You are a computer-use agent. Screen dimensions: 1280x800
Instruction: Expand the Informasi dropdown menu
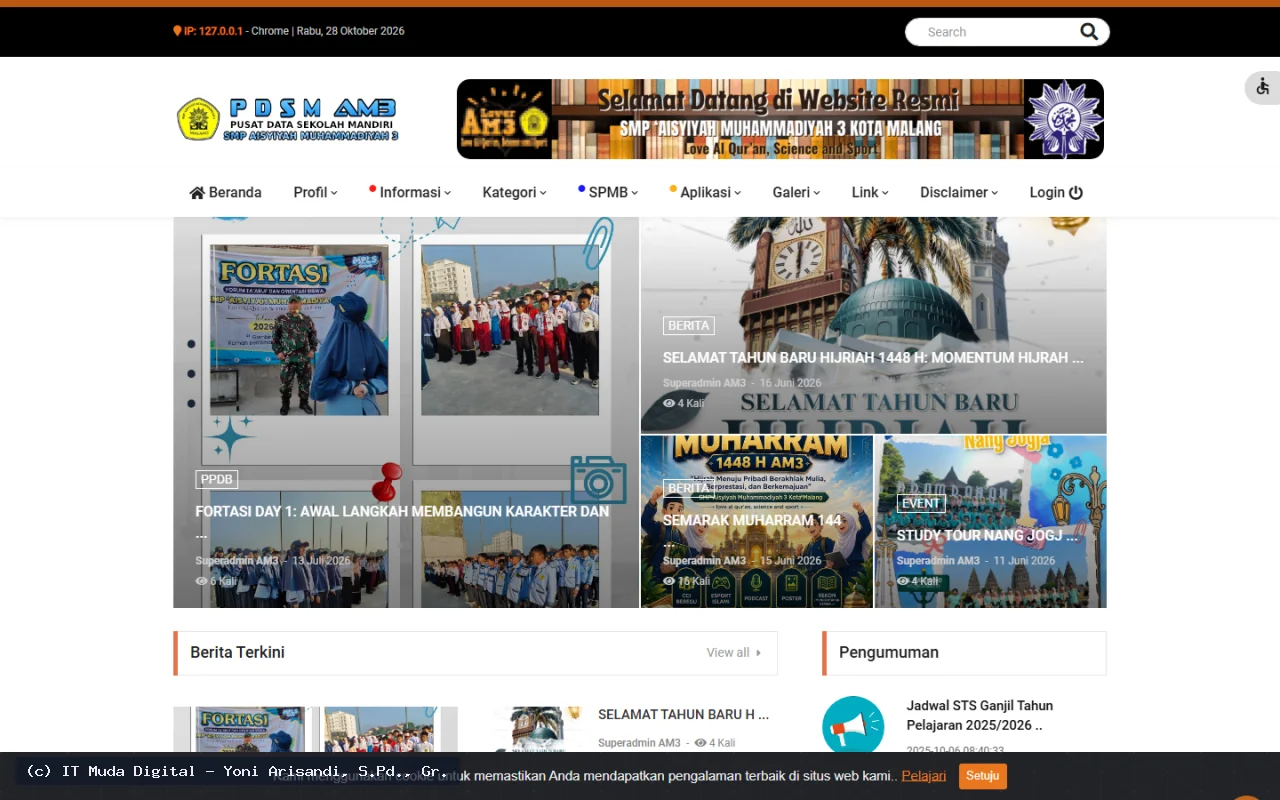411,192
